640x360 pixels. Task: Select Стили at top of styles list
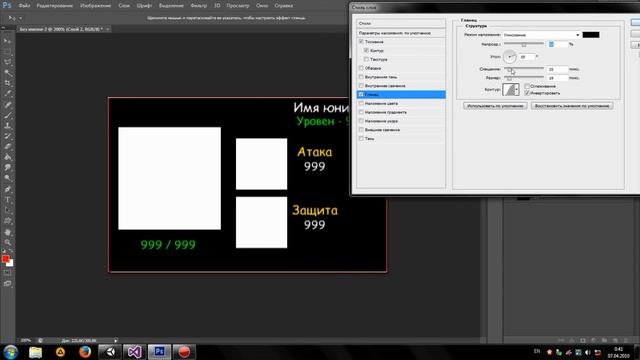(x=401, y=23)
